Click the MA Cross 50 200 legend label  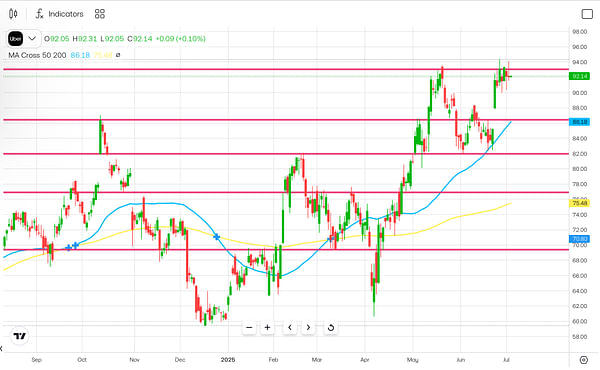37,55
